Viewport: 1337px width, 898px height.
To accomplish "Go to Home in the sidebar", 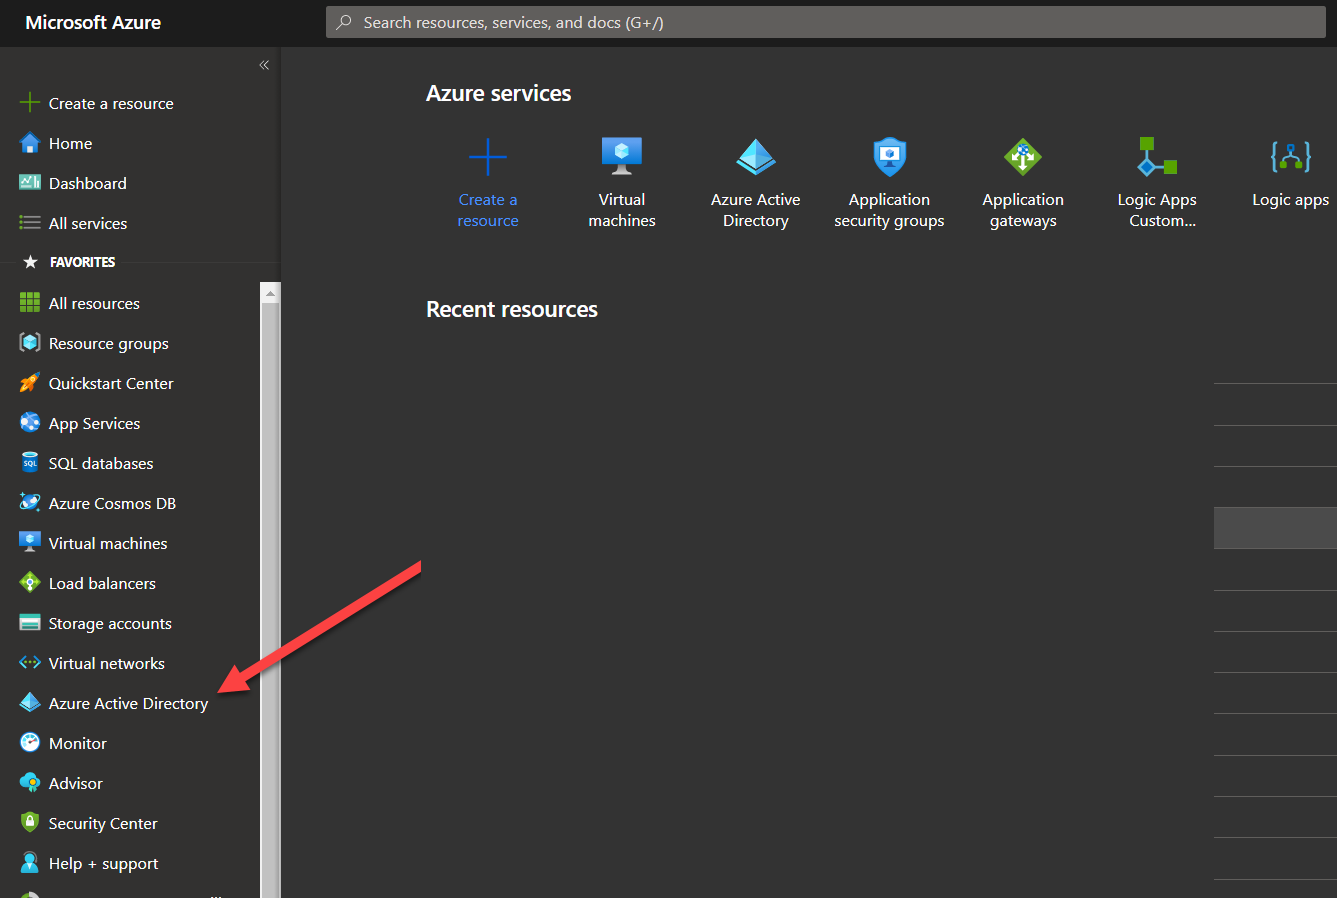I will pos(70,143).
